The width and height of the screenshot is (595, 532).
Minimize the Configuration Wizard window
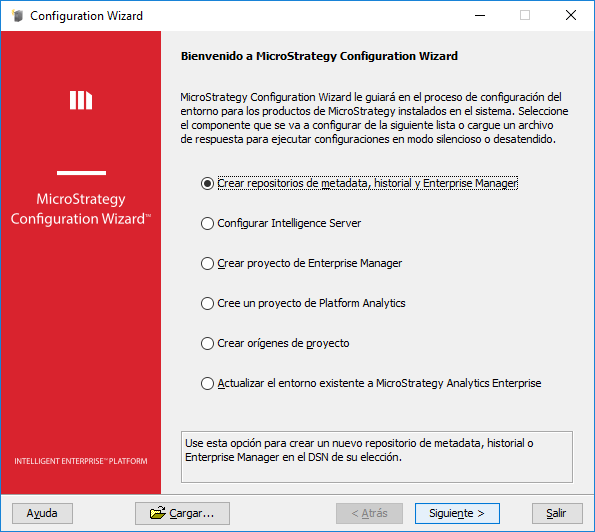(x=480, y=16)
